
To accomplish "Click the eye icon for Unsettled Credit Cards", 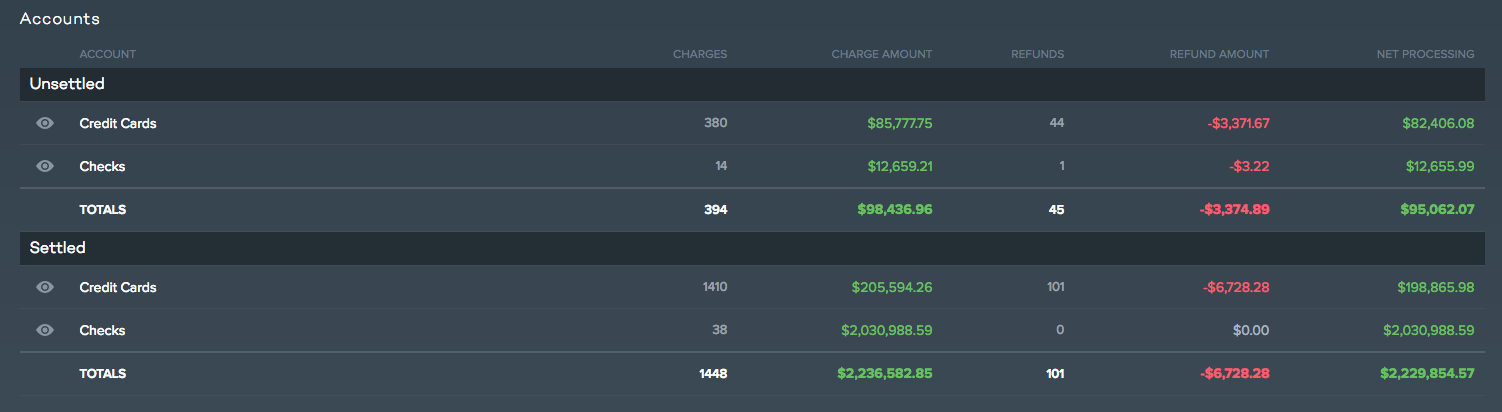I will (45, 123).
